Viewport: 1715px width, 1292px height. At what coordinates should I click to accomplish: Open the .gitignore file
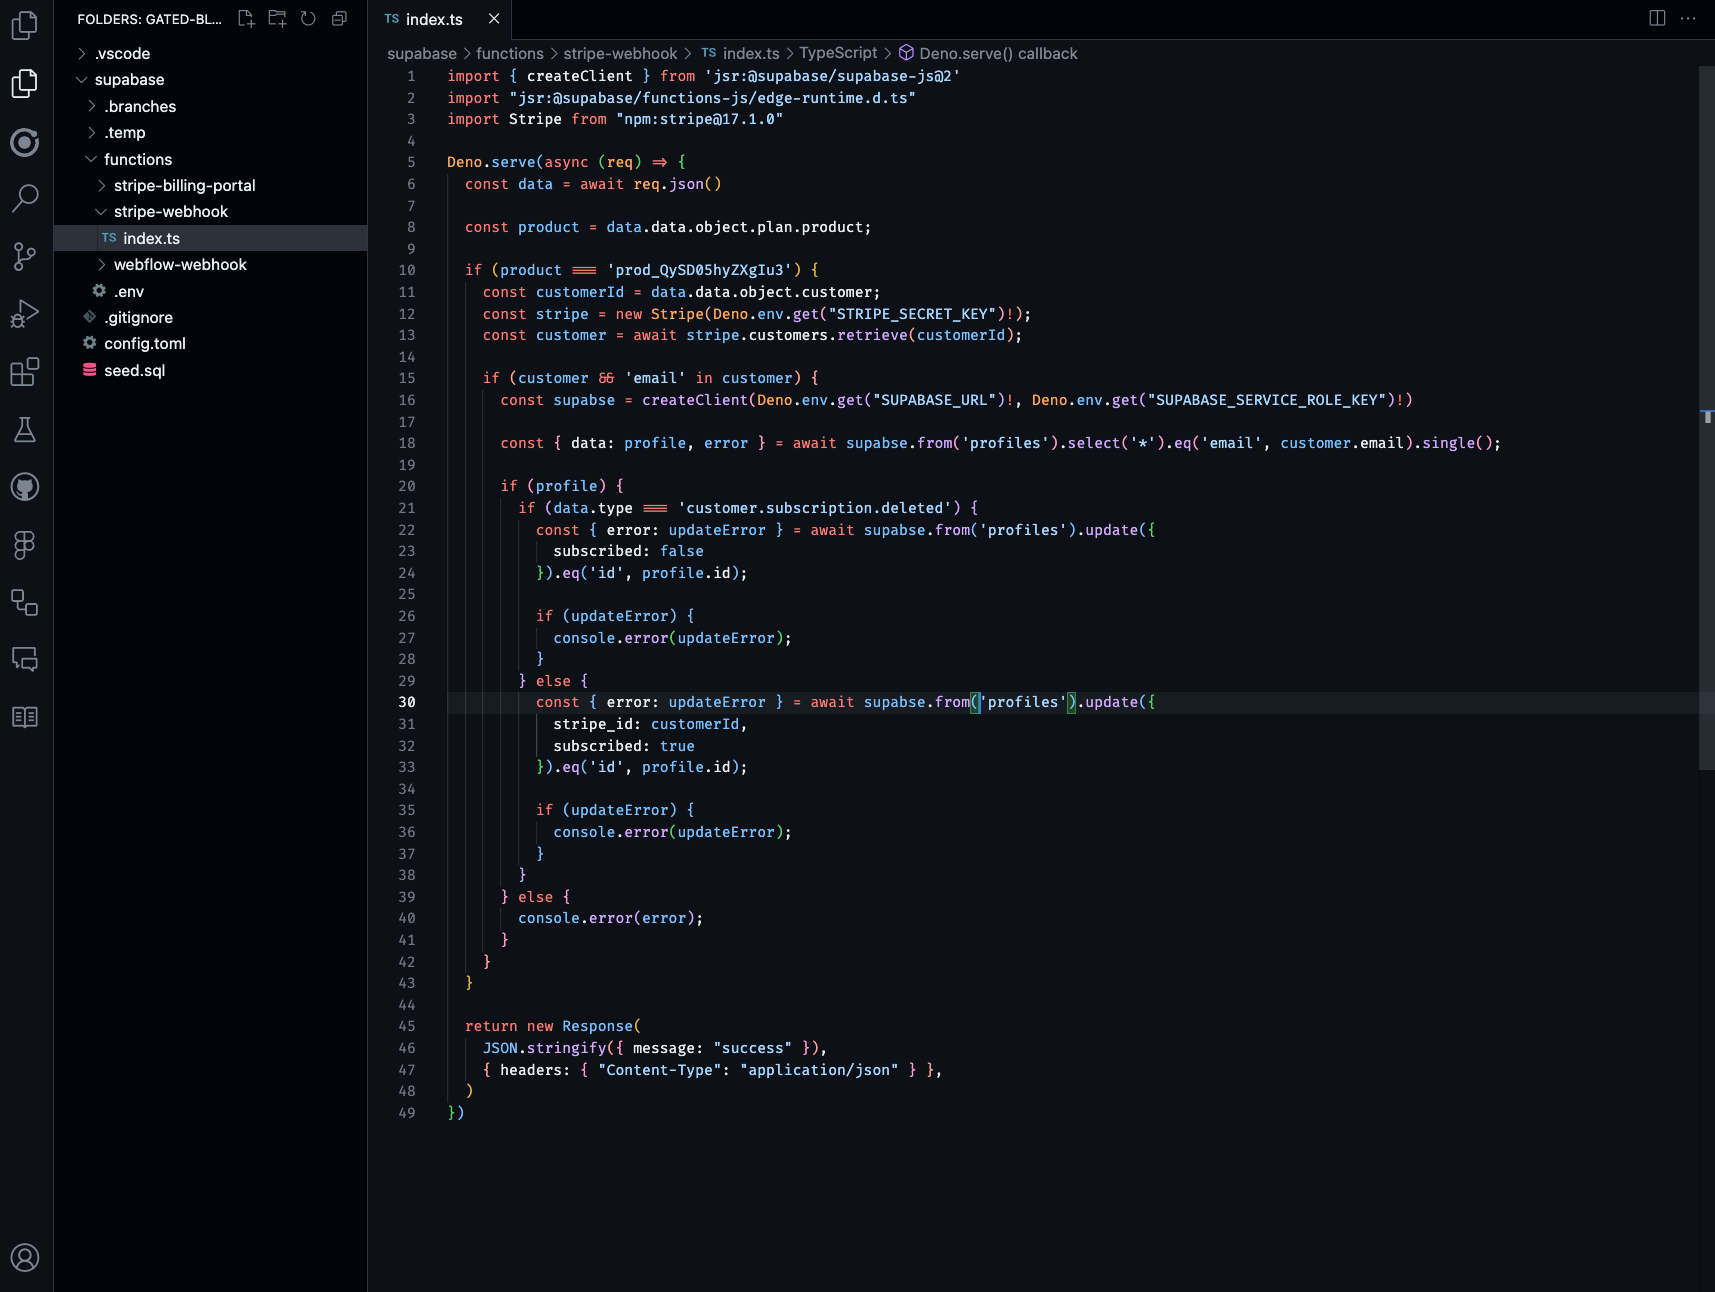[210, 317]
